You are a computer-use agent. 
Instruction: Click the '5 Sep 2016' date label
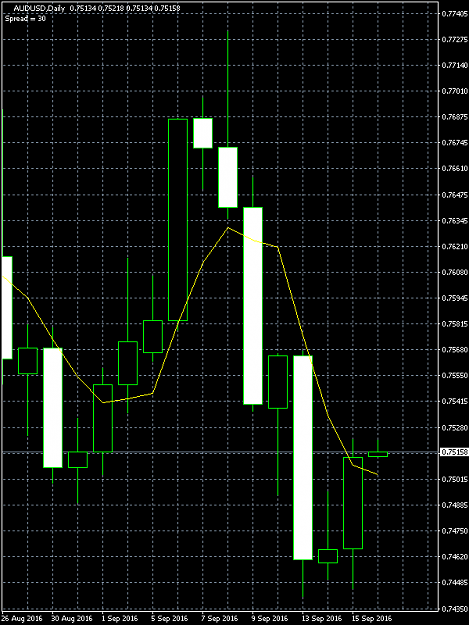(170, 619)
